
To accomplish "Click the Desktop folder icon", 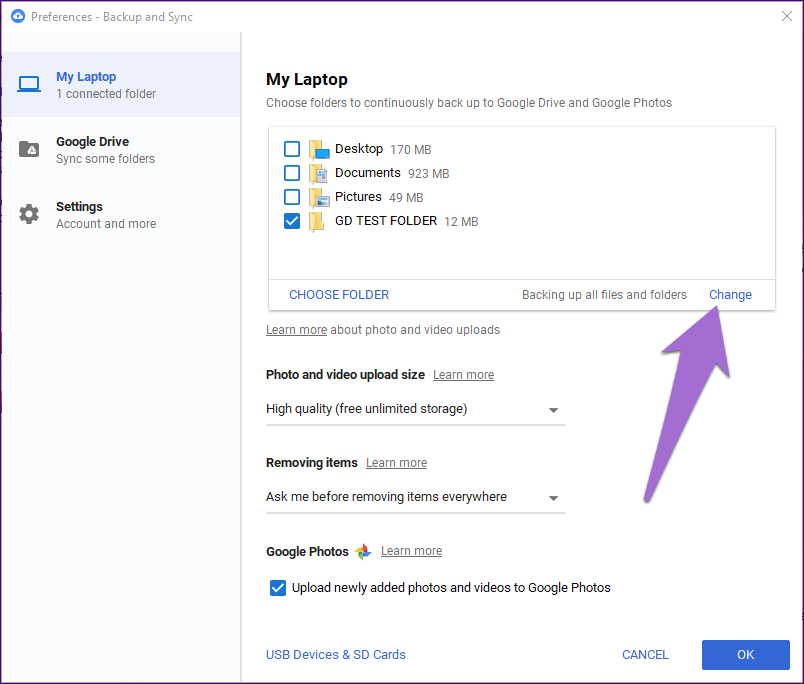I will pos(319,150).
